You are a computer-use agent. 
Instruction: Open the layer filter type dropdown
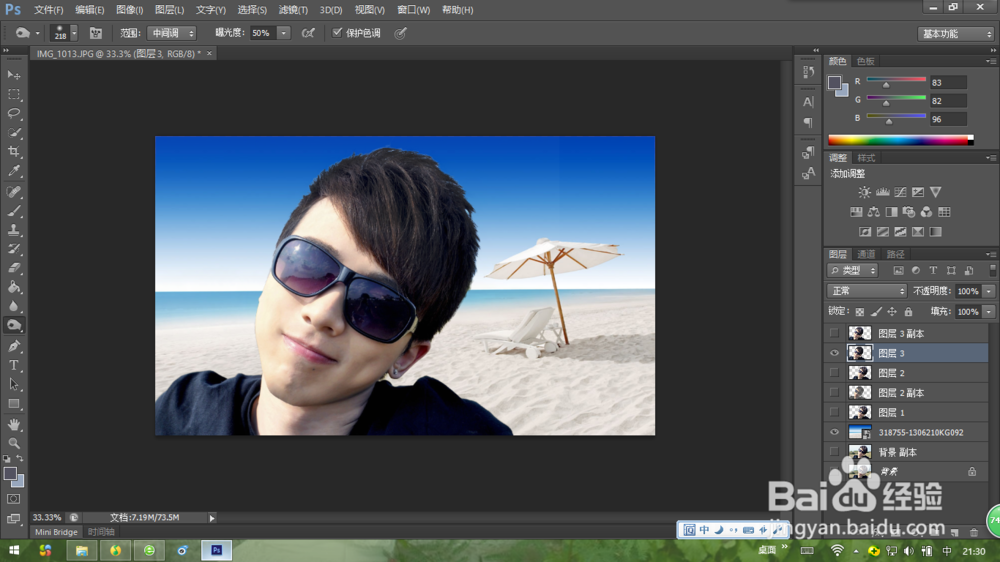[853, 270]
